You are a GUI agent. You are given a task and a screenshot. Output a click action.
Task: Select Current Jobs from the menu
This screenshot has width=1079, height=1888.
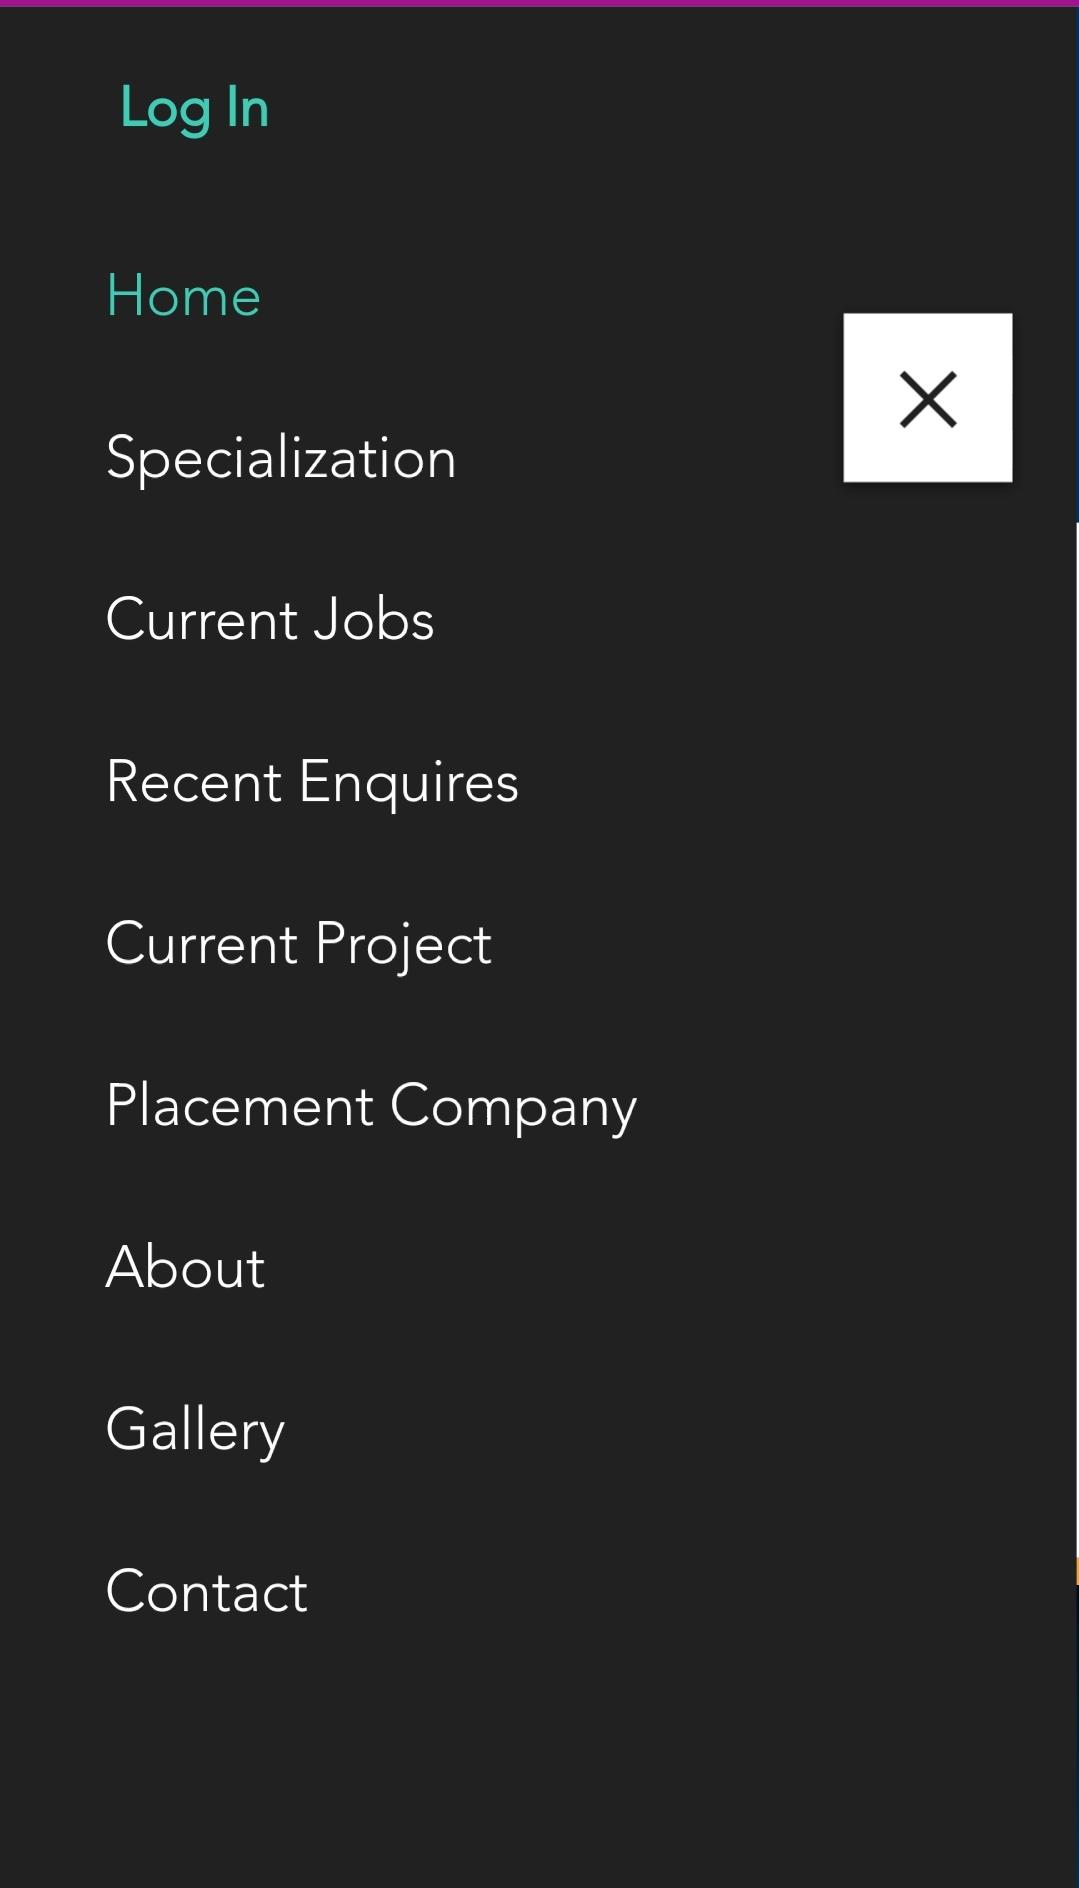270,619
